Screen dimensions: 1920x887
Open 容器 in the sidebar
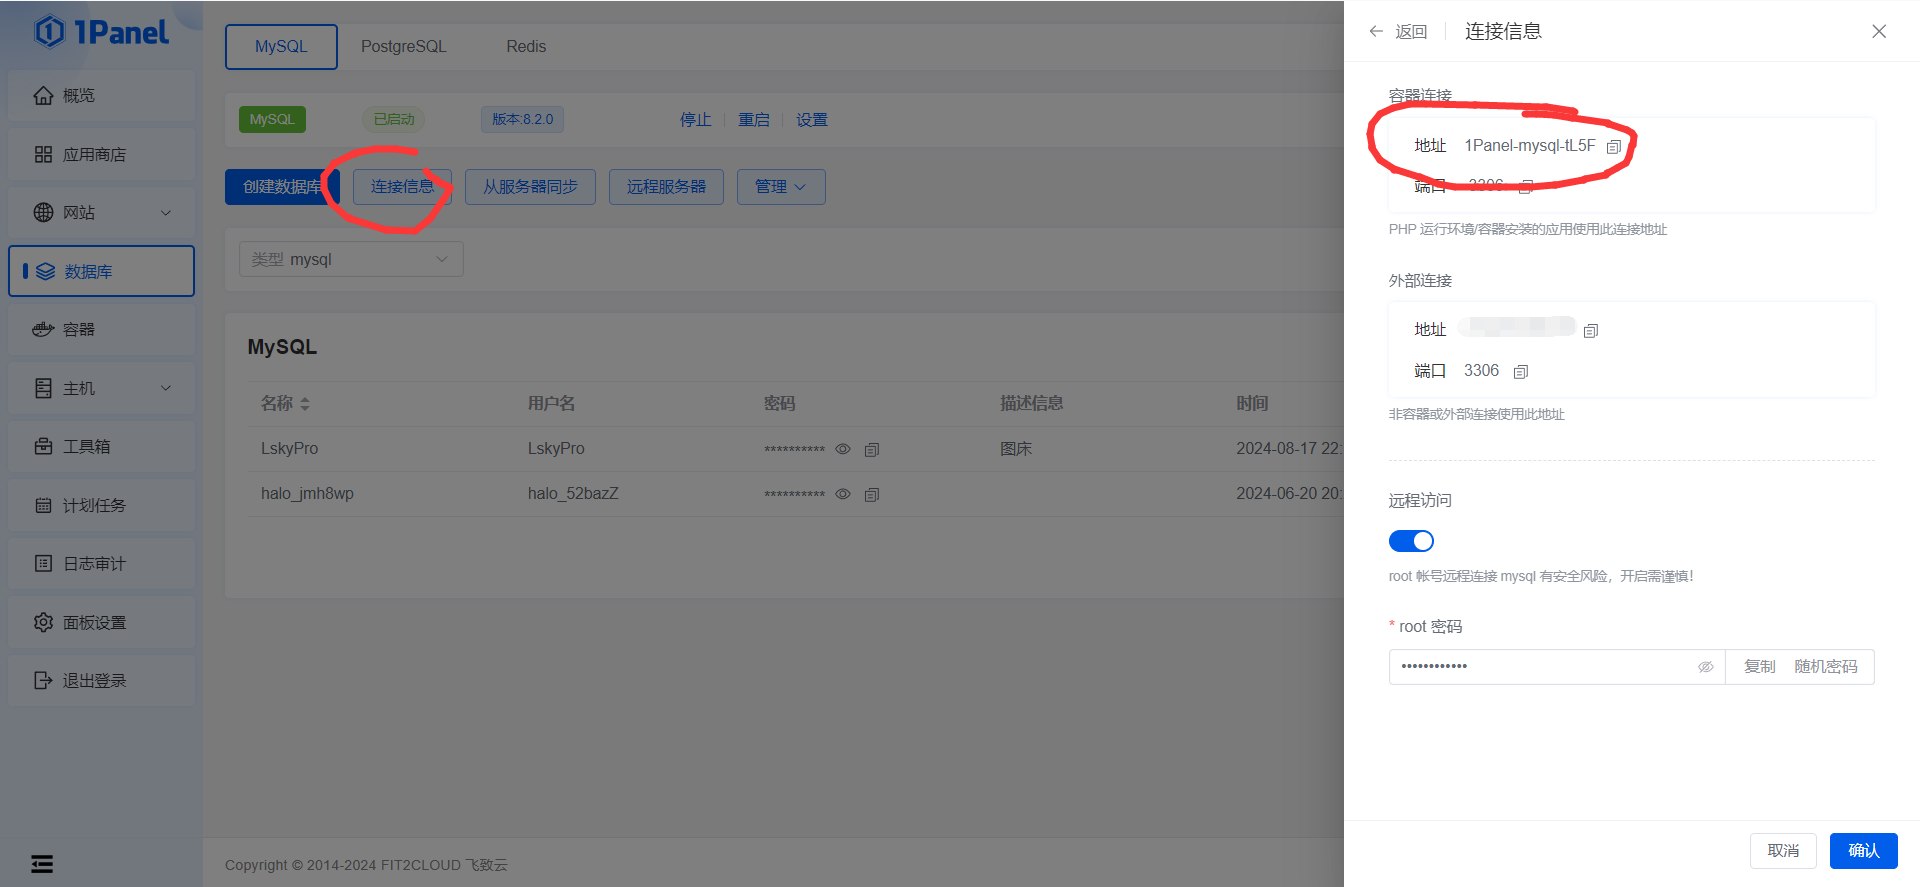pos(101,329)
